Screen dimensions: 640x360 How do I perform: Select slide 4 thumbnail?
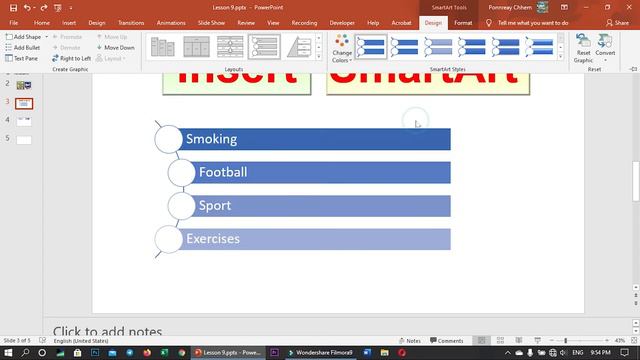point(24,121)
